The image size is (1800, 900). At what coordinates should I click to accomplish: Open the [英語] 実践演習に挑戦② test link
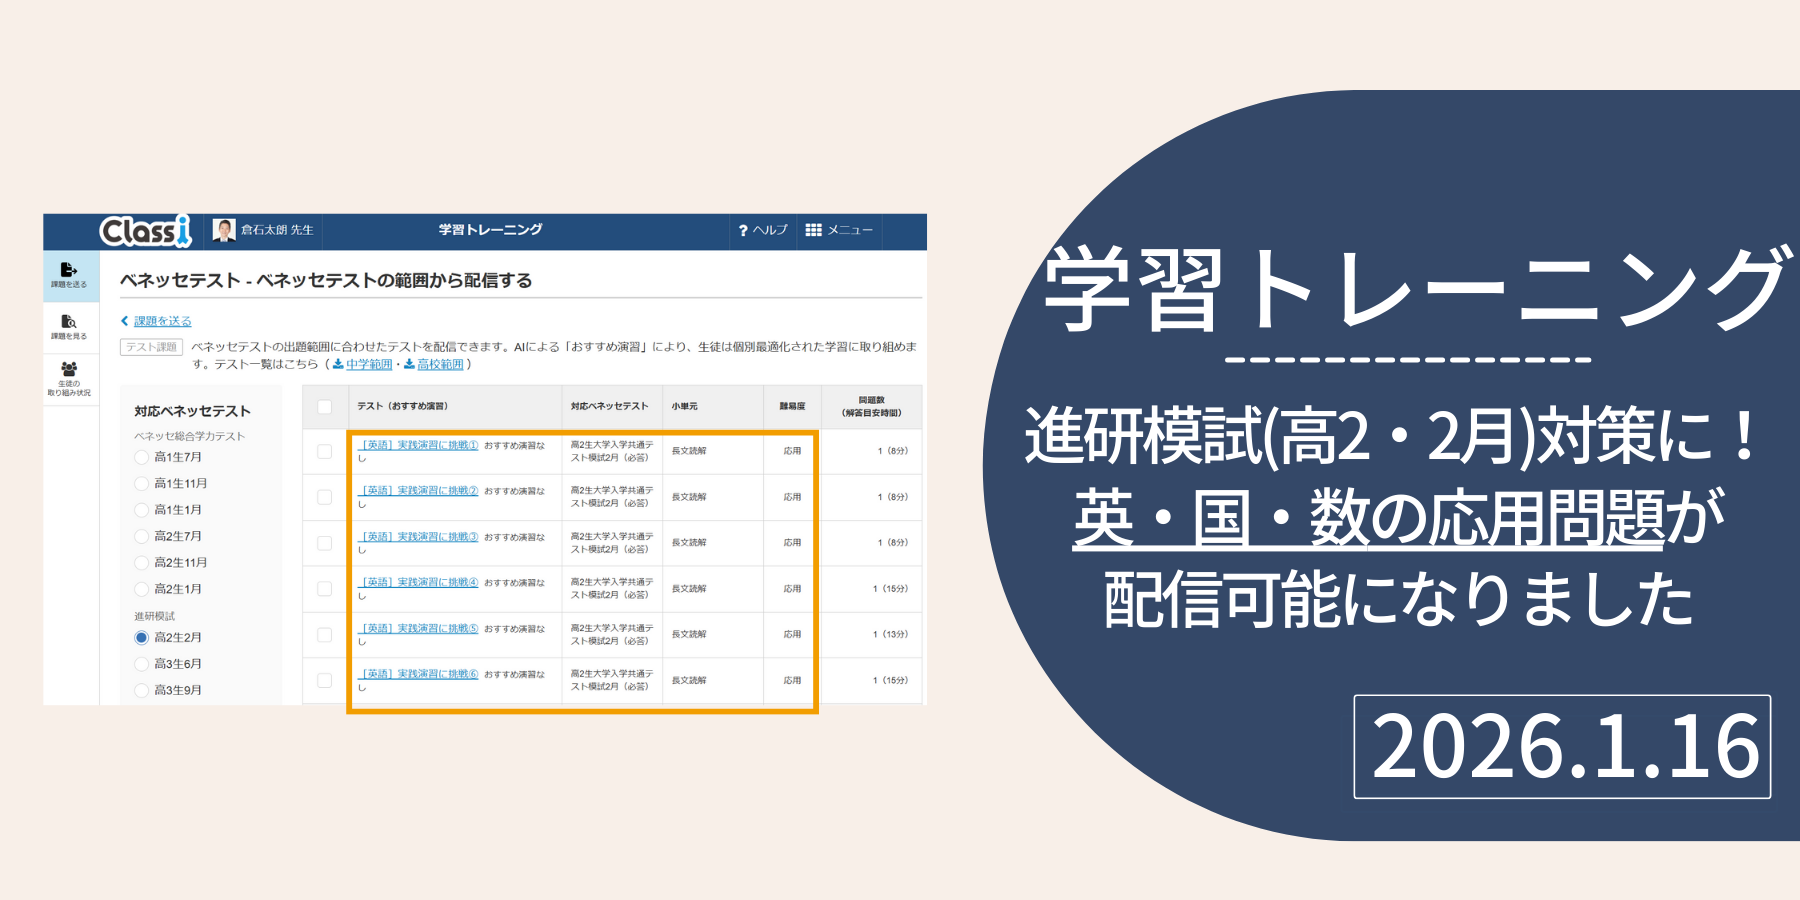[418, 491]
